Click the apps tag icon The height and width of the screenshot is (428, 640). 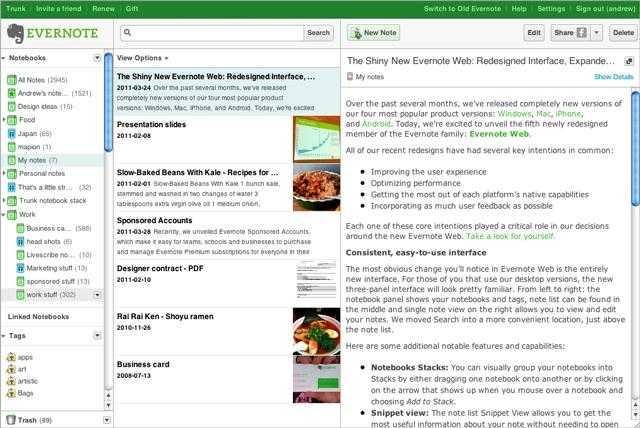click(x=11, y=357)
